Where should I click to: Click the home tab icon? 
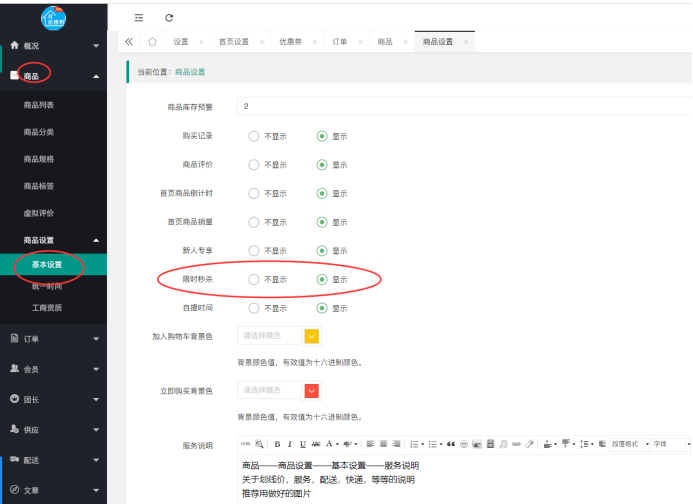coord(152,42)
